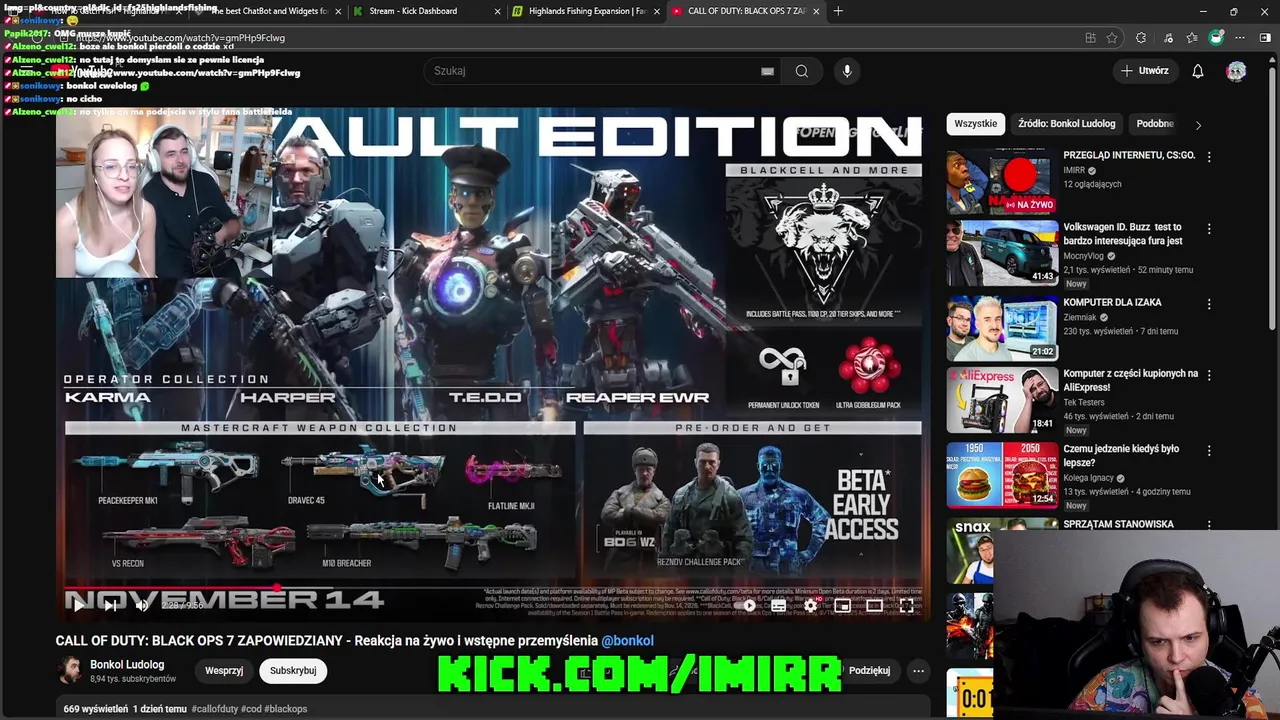
Task: Open options for 'KOMPUTER DLA IZAKA'
Action: pyautogui.click(x=1209, y=304)
